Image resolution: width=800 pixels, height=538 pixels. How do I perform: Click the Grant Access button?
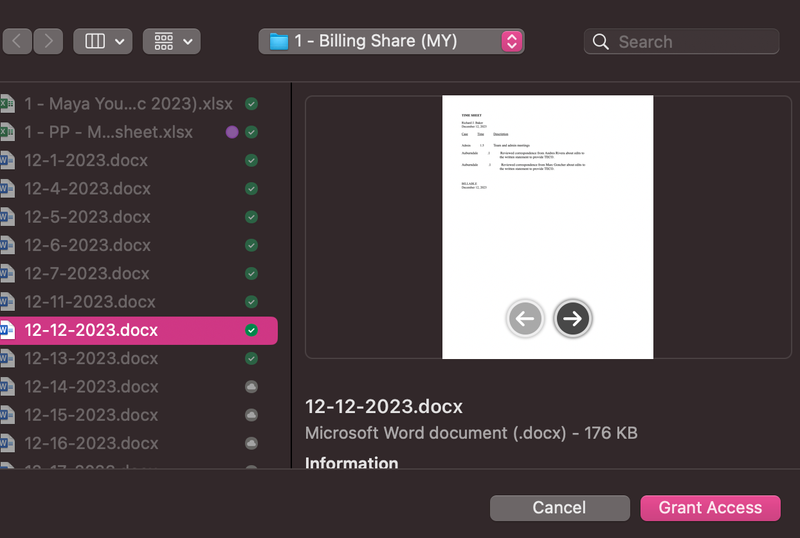710,508
